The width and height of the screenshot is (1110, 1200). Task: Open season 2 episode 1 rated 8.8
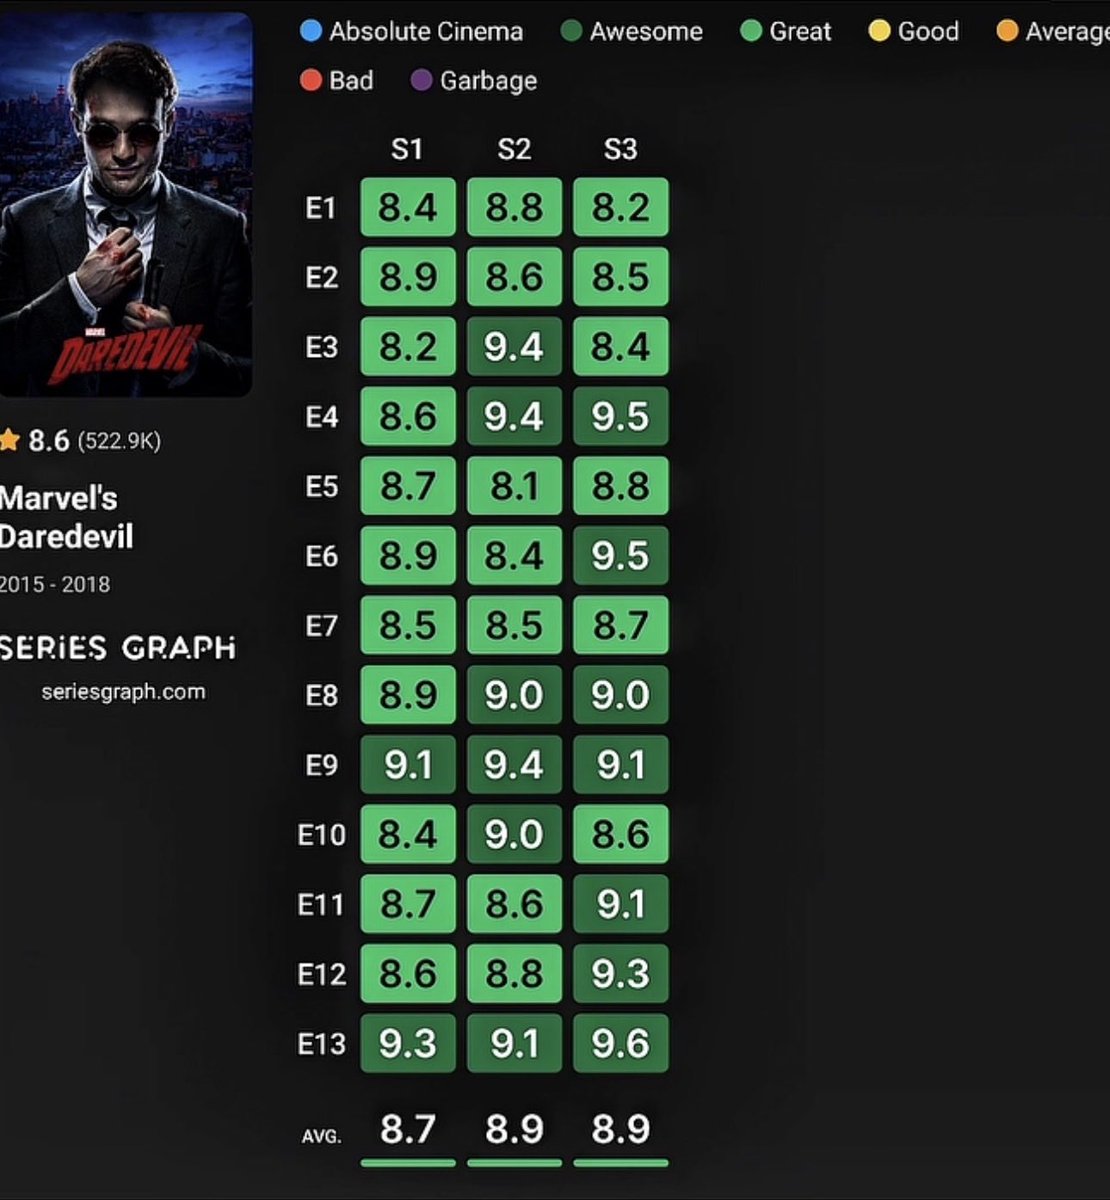point(514,207)
